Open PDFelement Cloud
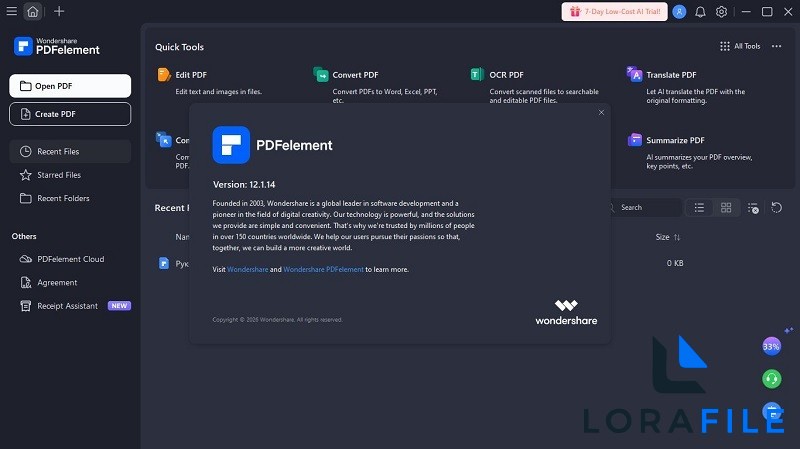800x449 pixels. click(x=70, y=259)
